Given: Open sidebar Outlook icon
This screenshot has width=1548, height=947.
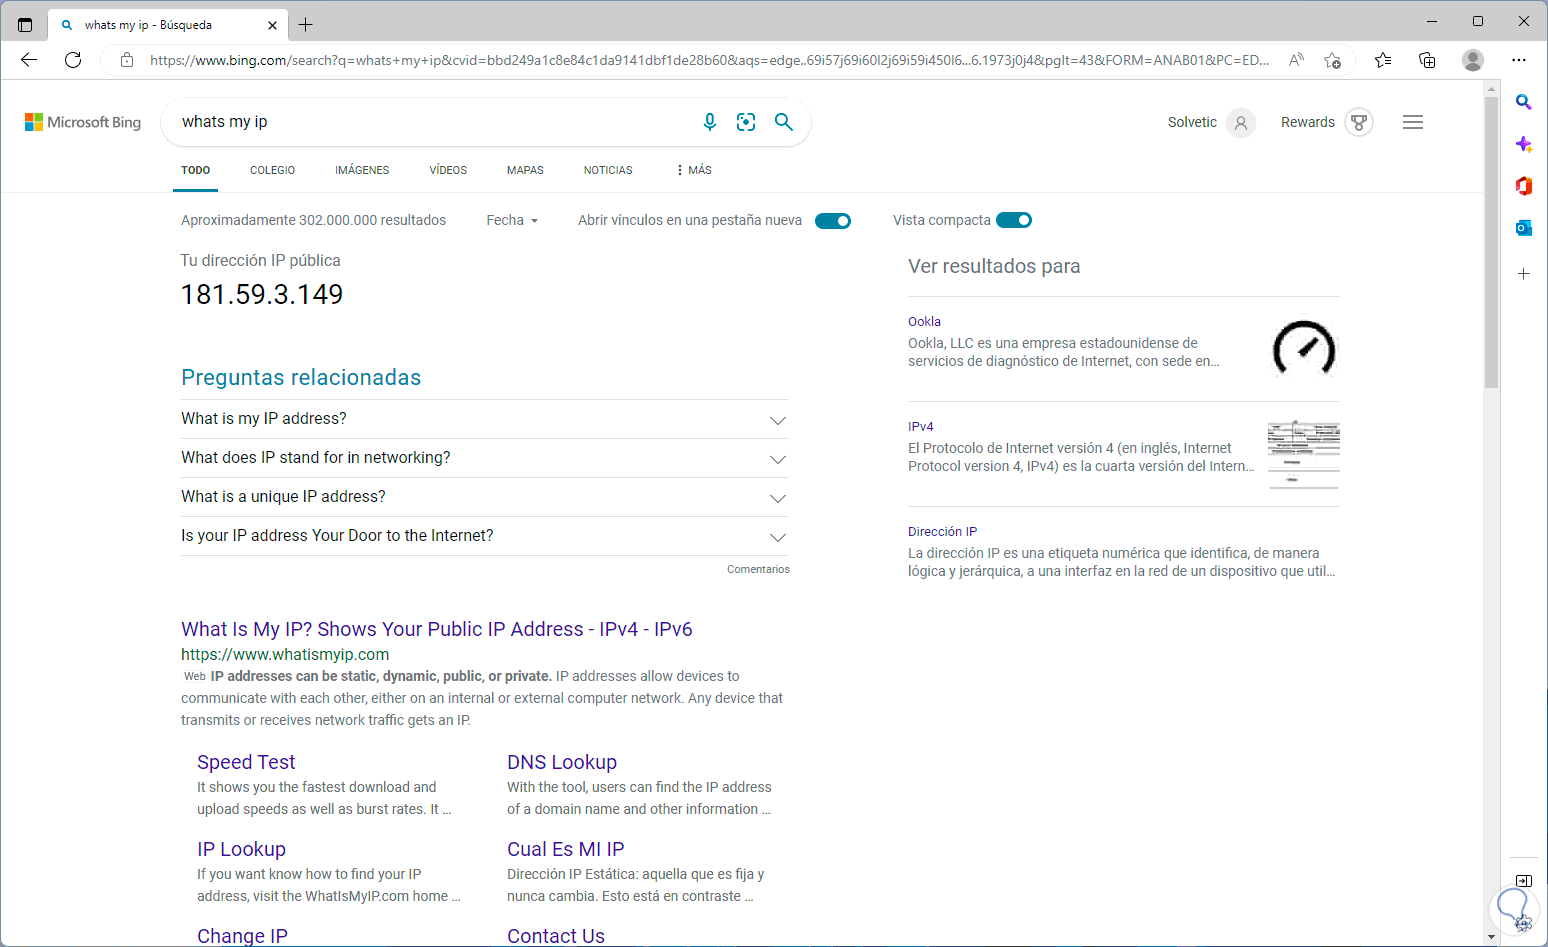Looking at the screenshot, I should point(1523,228).
